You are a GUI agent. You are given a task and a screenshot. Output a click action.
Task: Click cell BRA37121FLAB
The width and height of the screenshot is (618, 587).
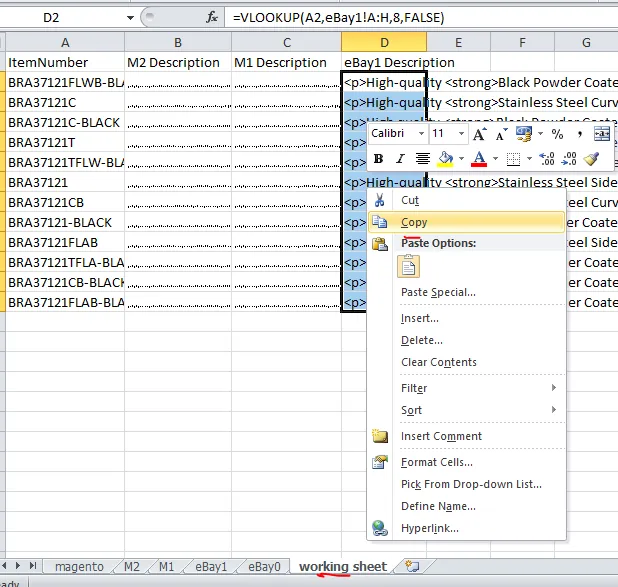coord(65,243)
